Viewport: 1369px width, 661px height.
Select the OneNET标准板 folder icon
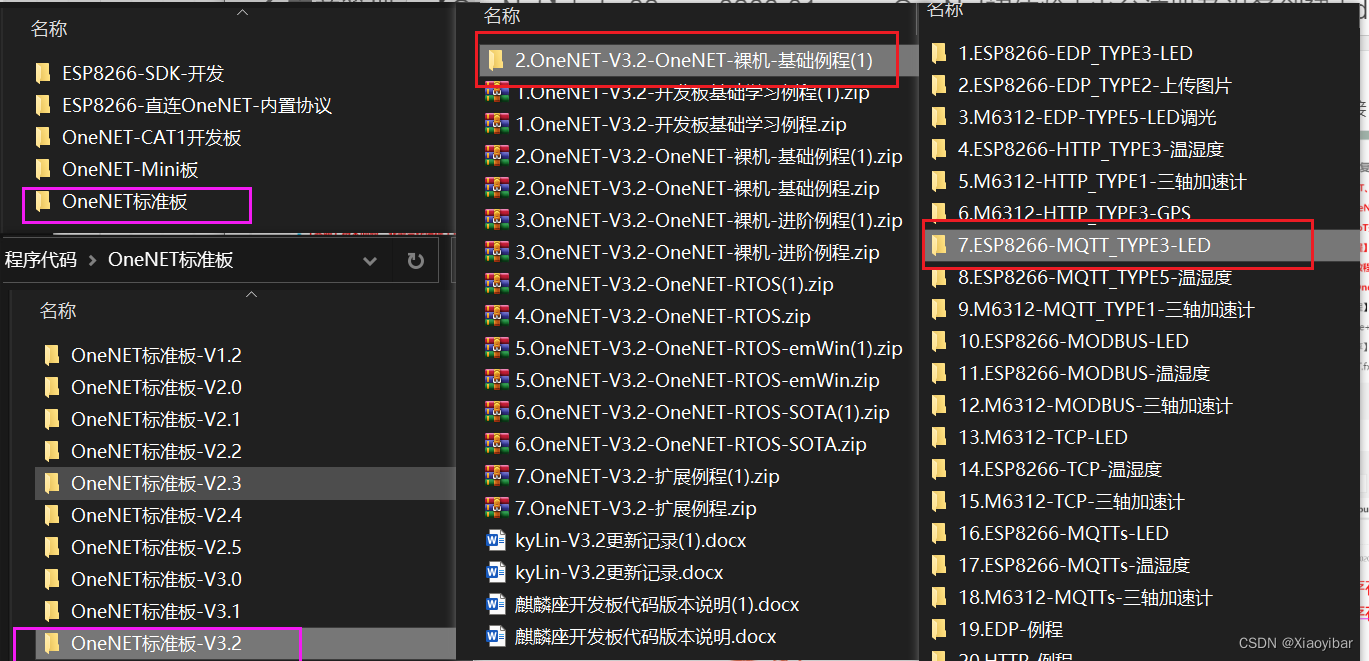click(x=42, y=201)
